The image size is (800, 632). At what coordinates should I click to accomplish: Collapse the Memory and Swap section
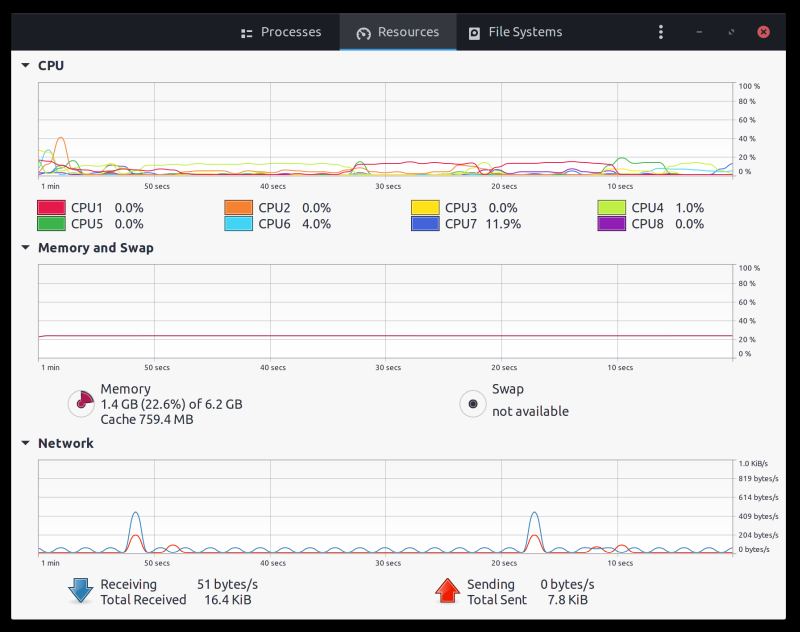[25, 248]
